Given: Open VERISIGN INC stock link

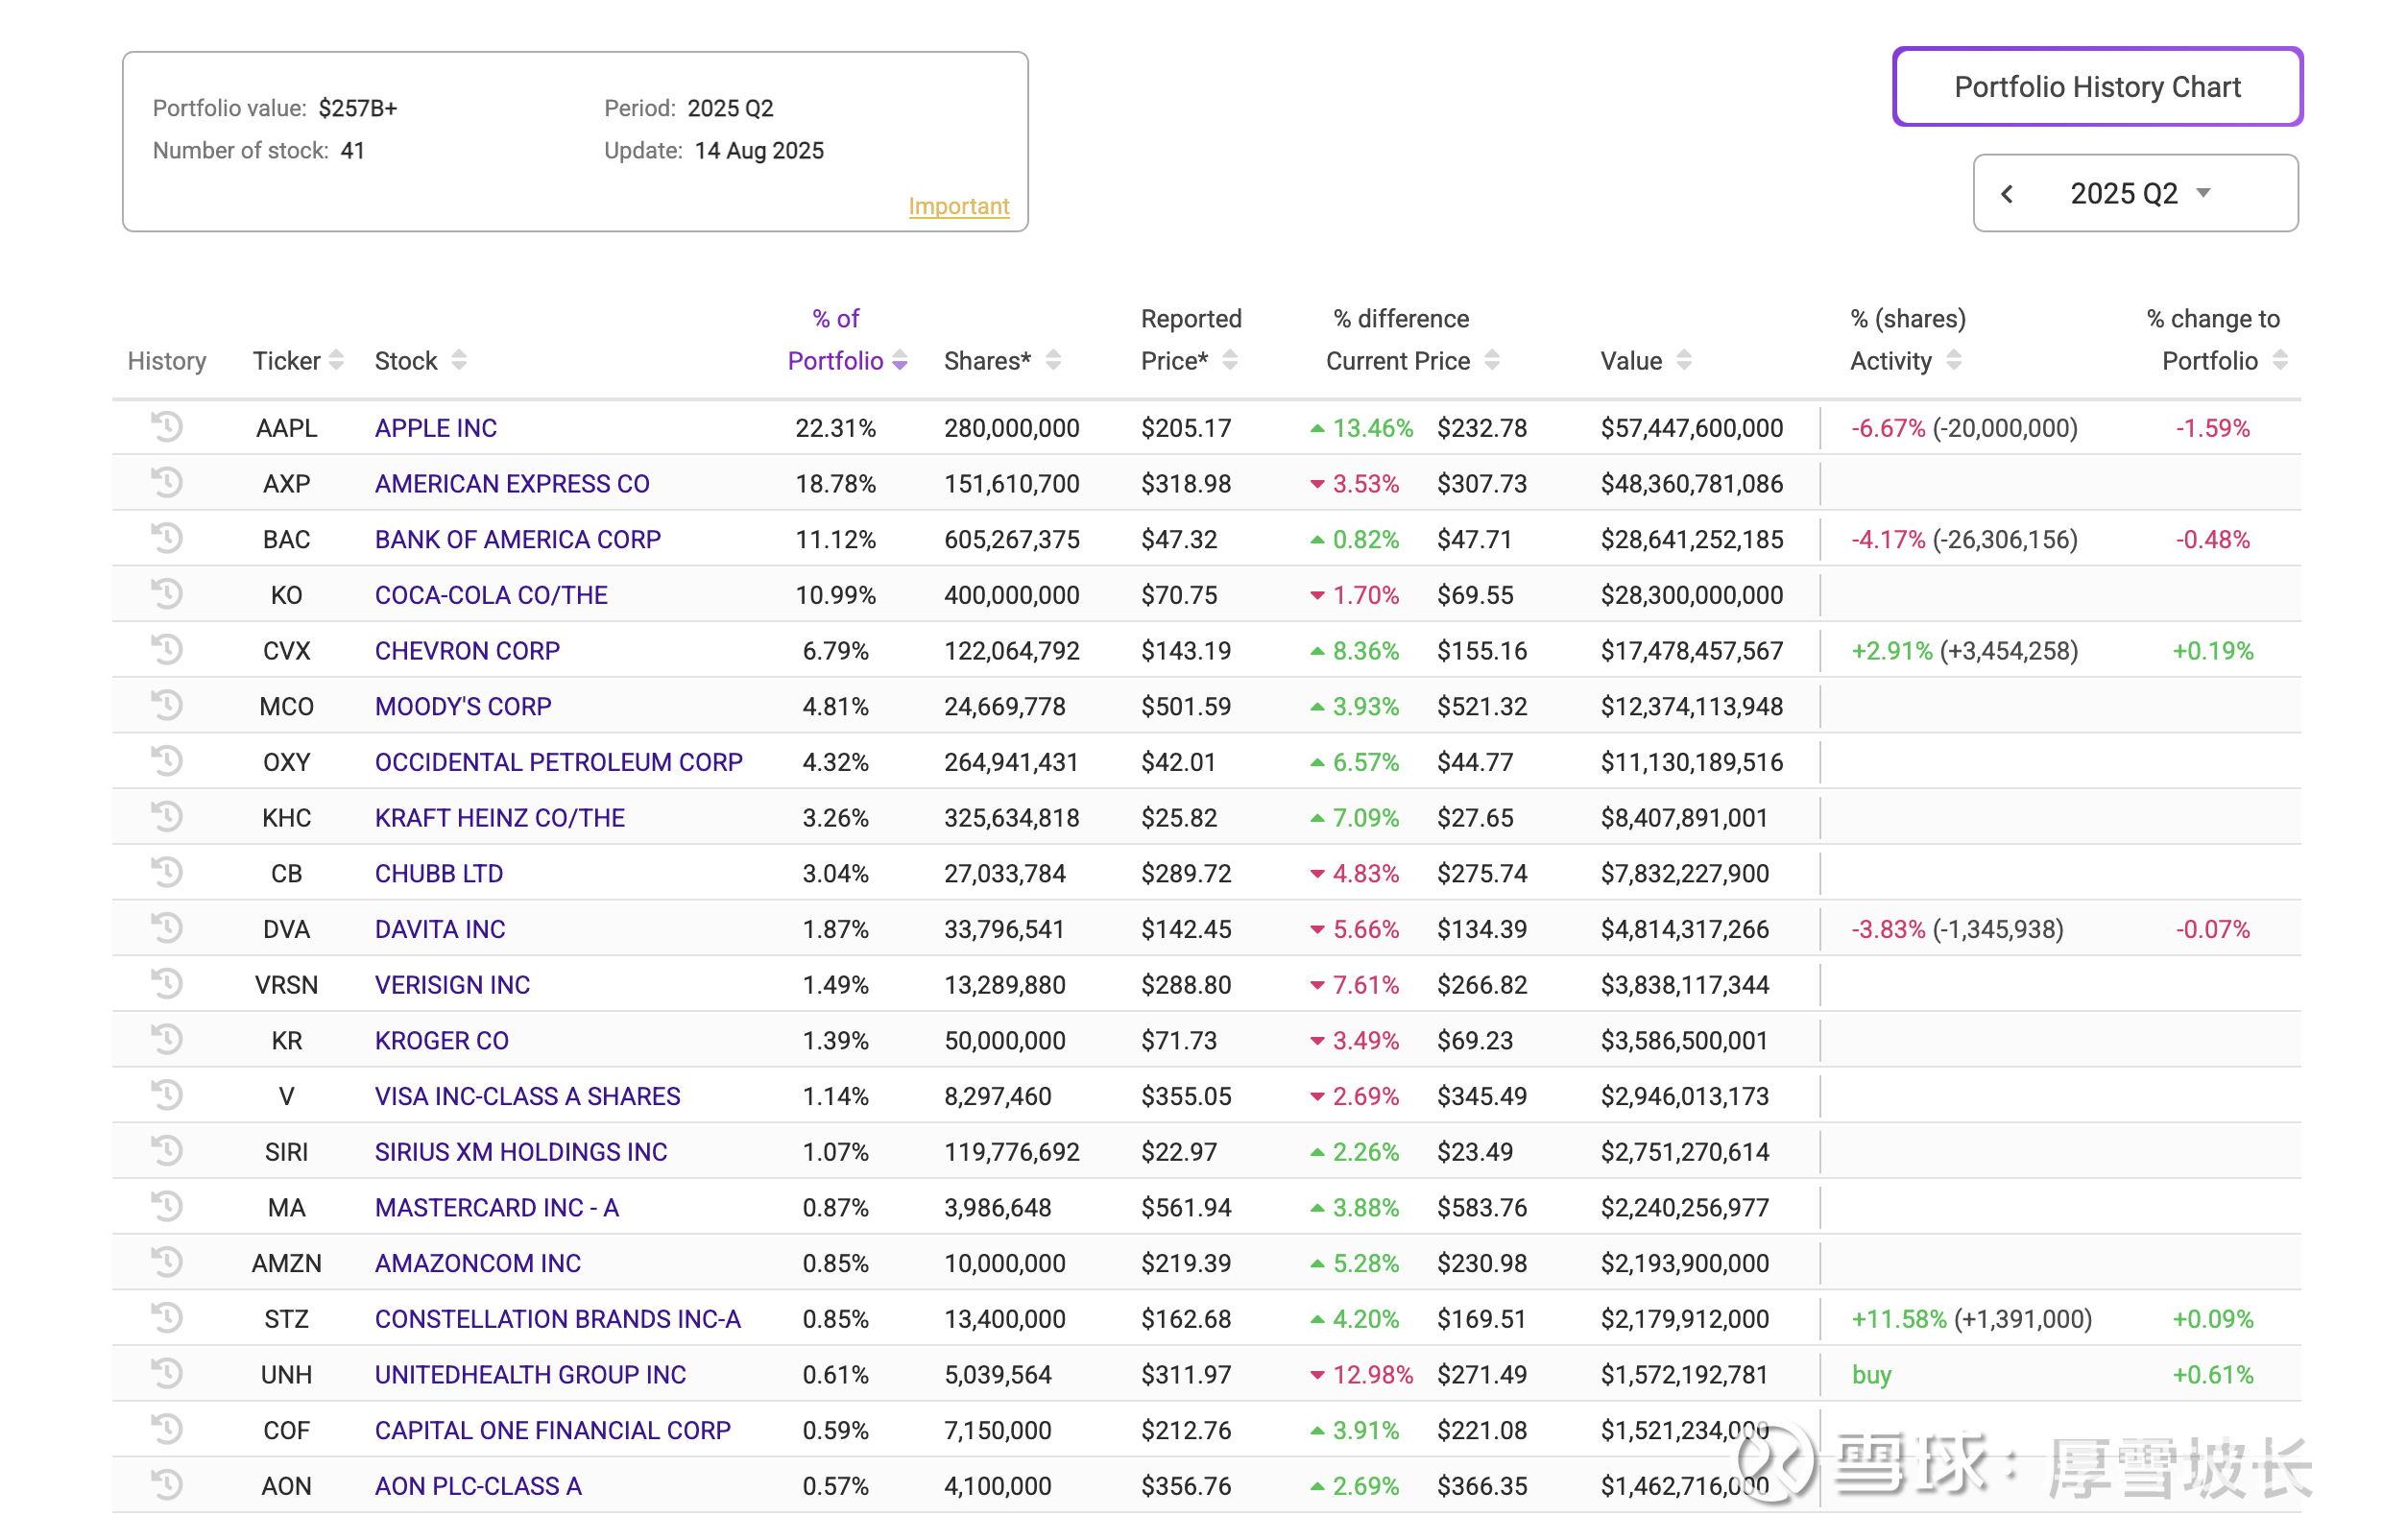Looking at the screenshot, I should (x=452, y=985).
